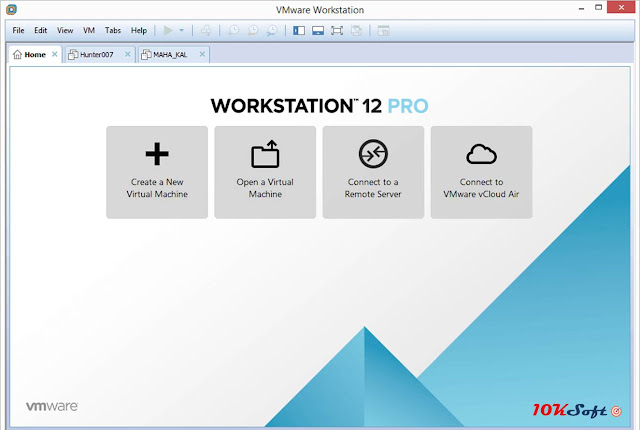Open the Snapshot Manager wrench-clock icon
This screenshot has height=430, width=640.
[x=272, y=30]
